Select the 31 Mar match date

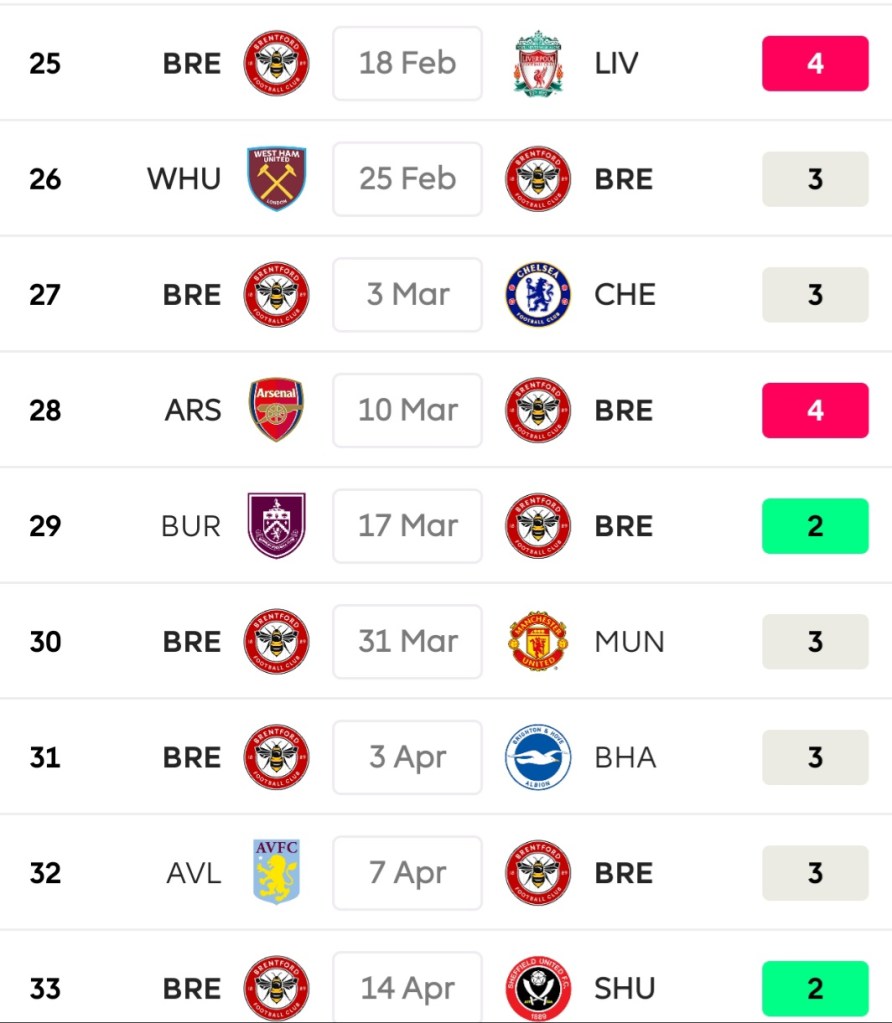click(x=407, y=641)
